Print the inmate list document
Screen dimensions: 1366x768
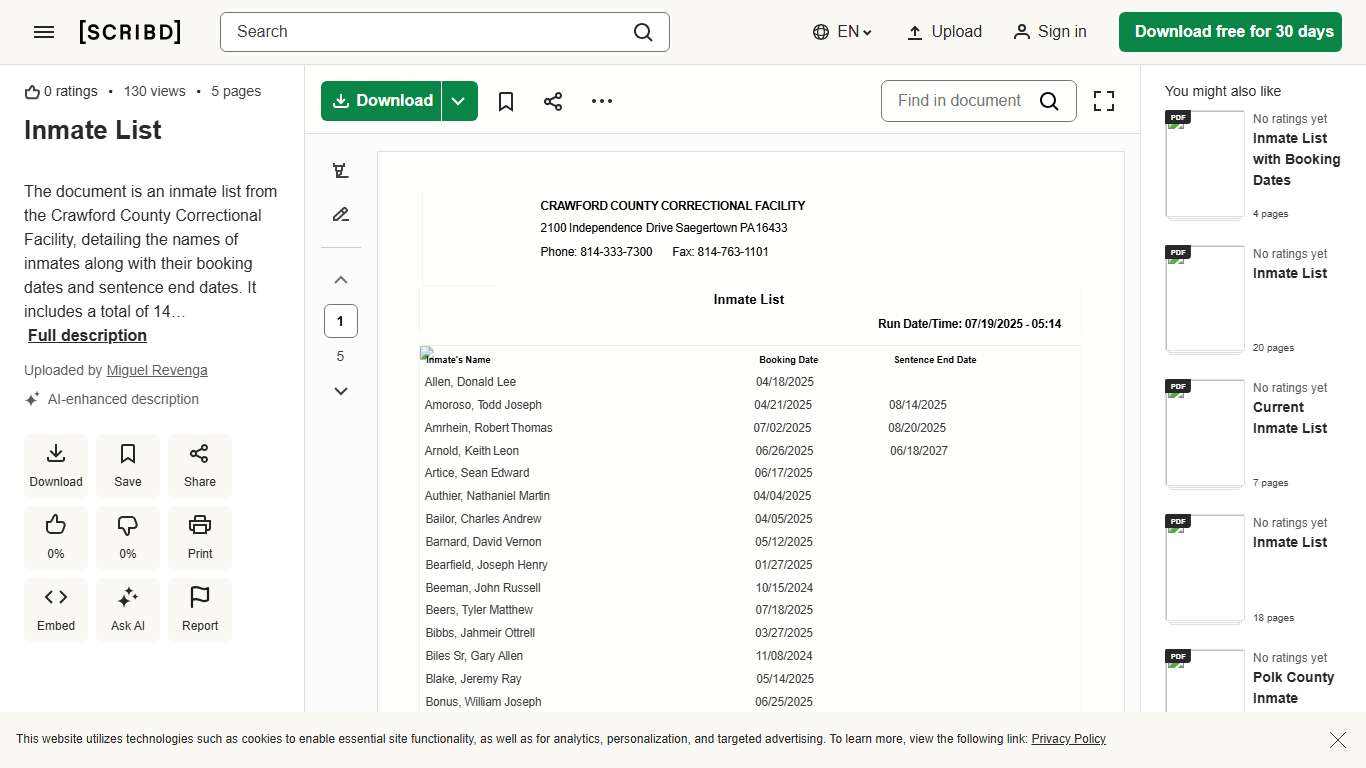[x=199, y=537]
